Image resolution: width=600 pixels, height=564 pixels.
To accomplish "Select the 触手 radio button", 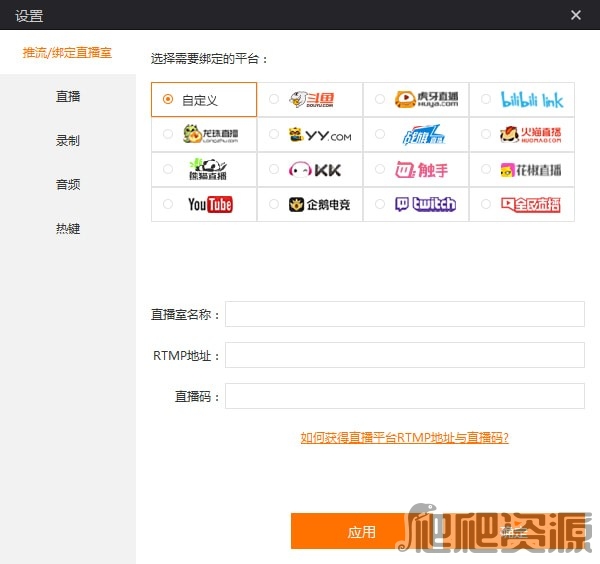I will click(380, 169).
